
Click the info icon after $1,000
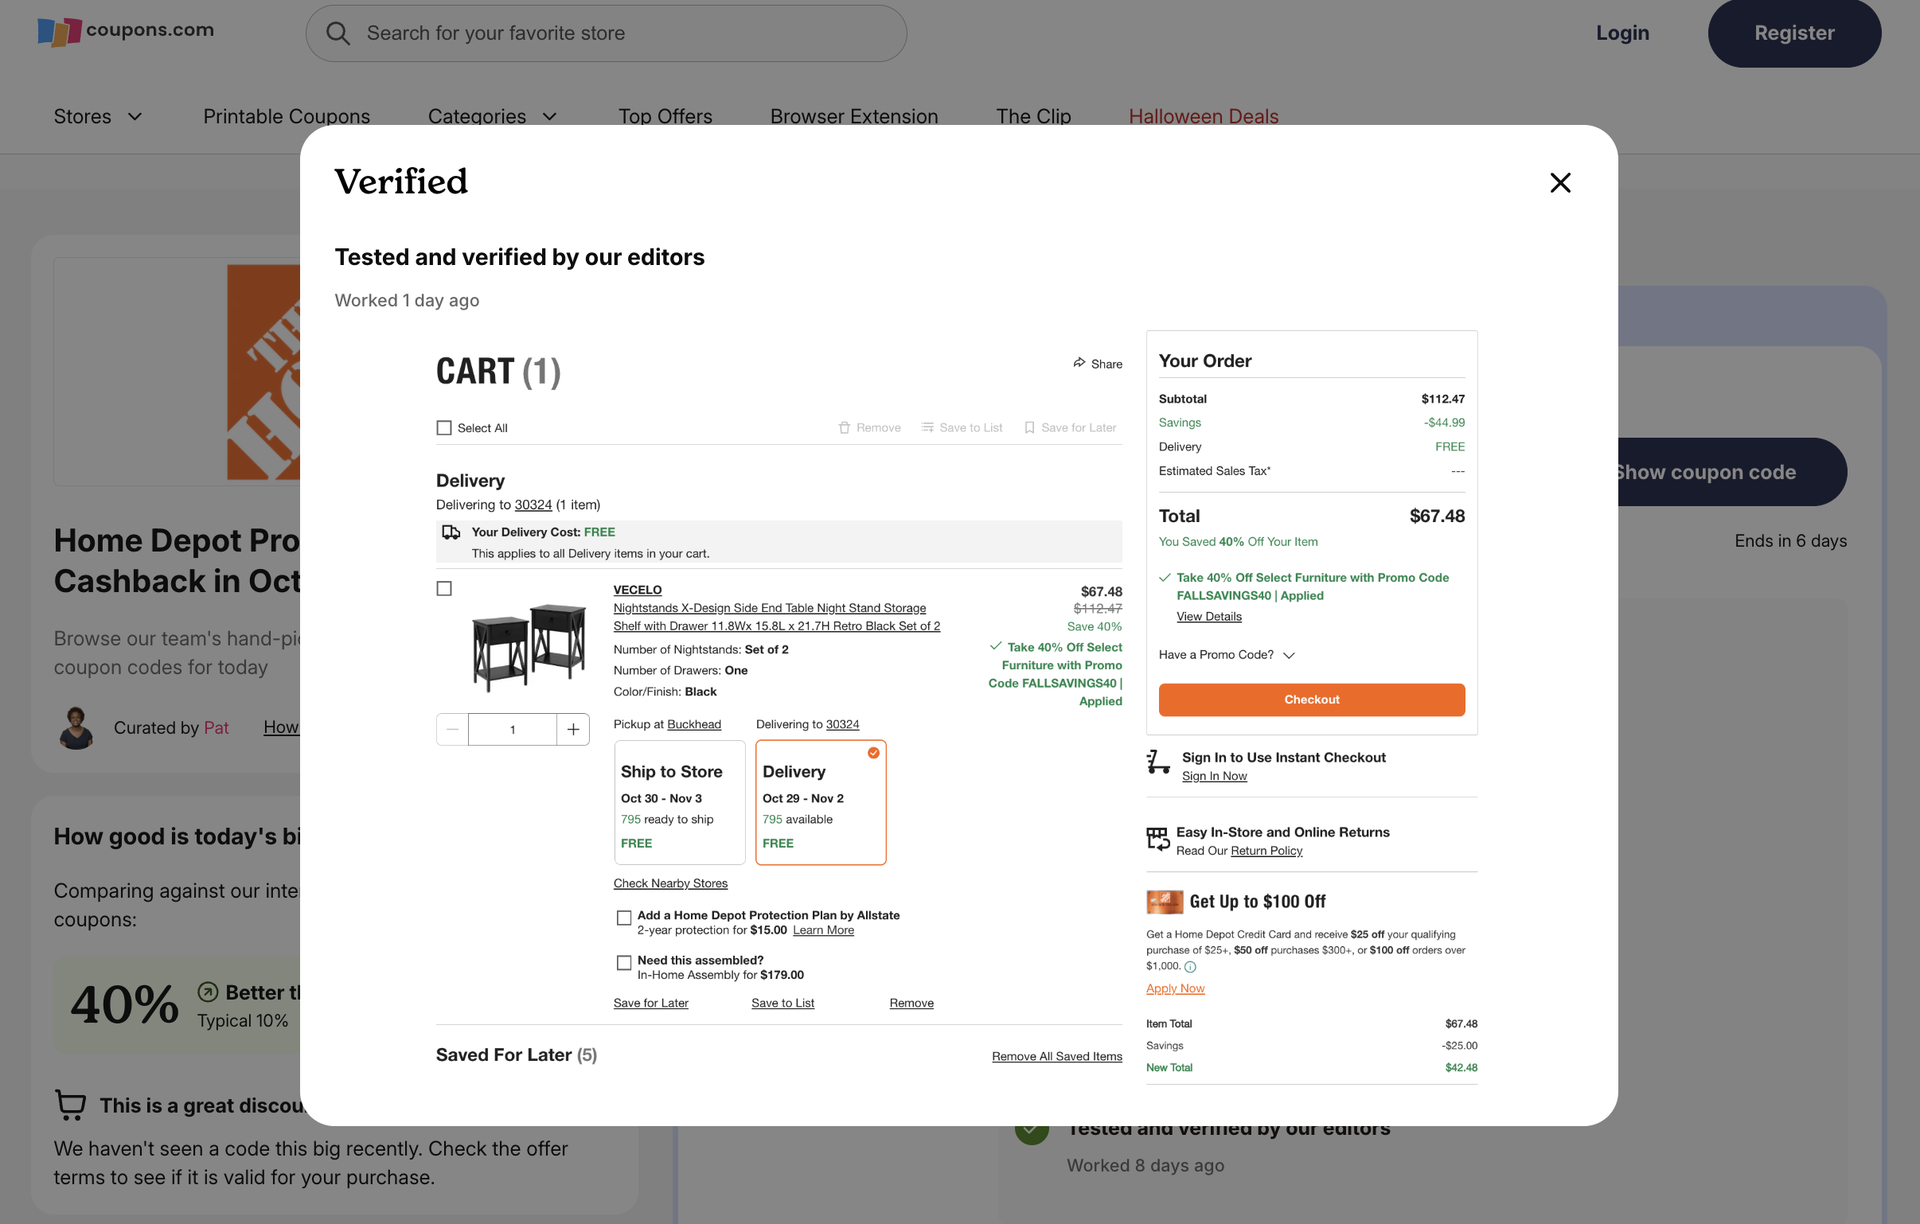(x=1190, y=967)
